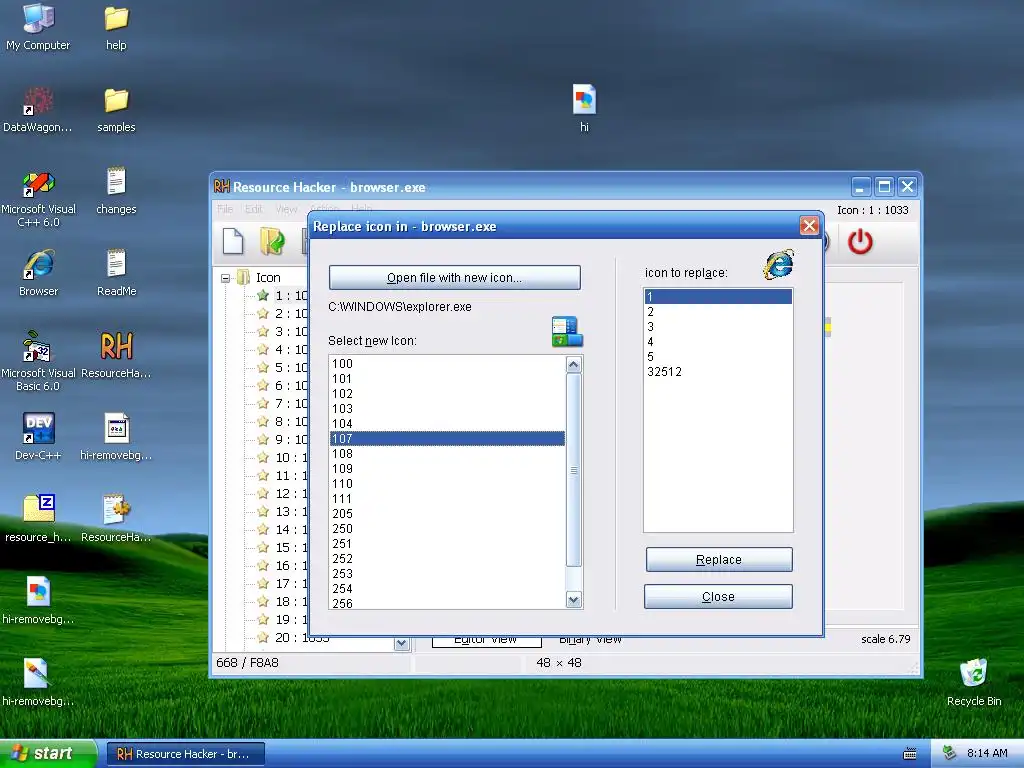The height and width of the screenshot is (768, 1024).
Task: Select the Dev-C++ desktop shortcut
Action: [x=38, y=436]
